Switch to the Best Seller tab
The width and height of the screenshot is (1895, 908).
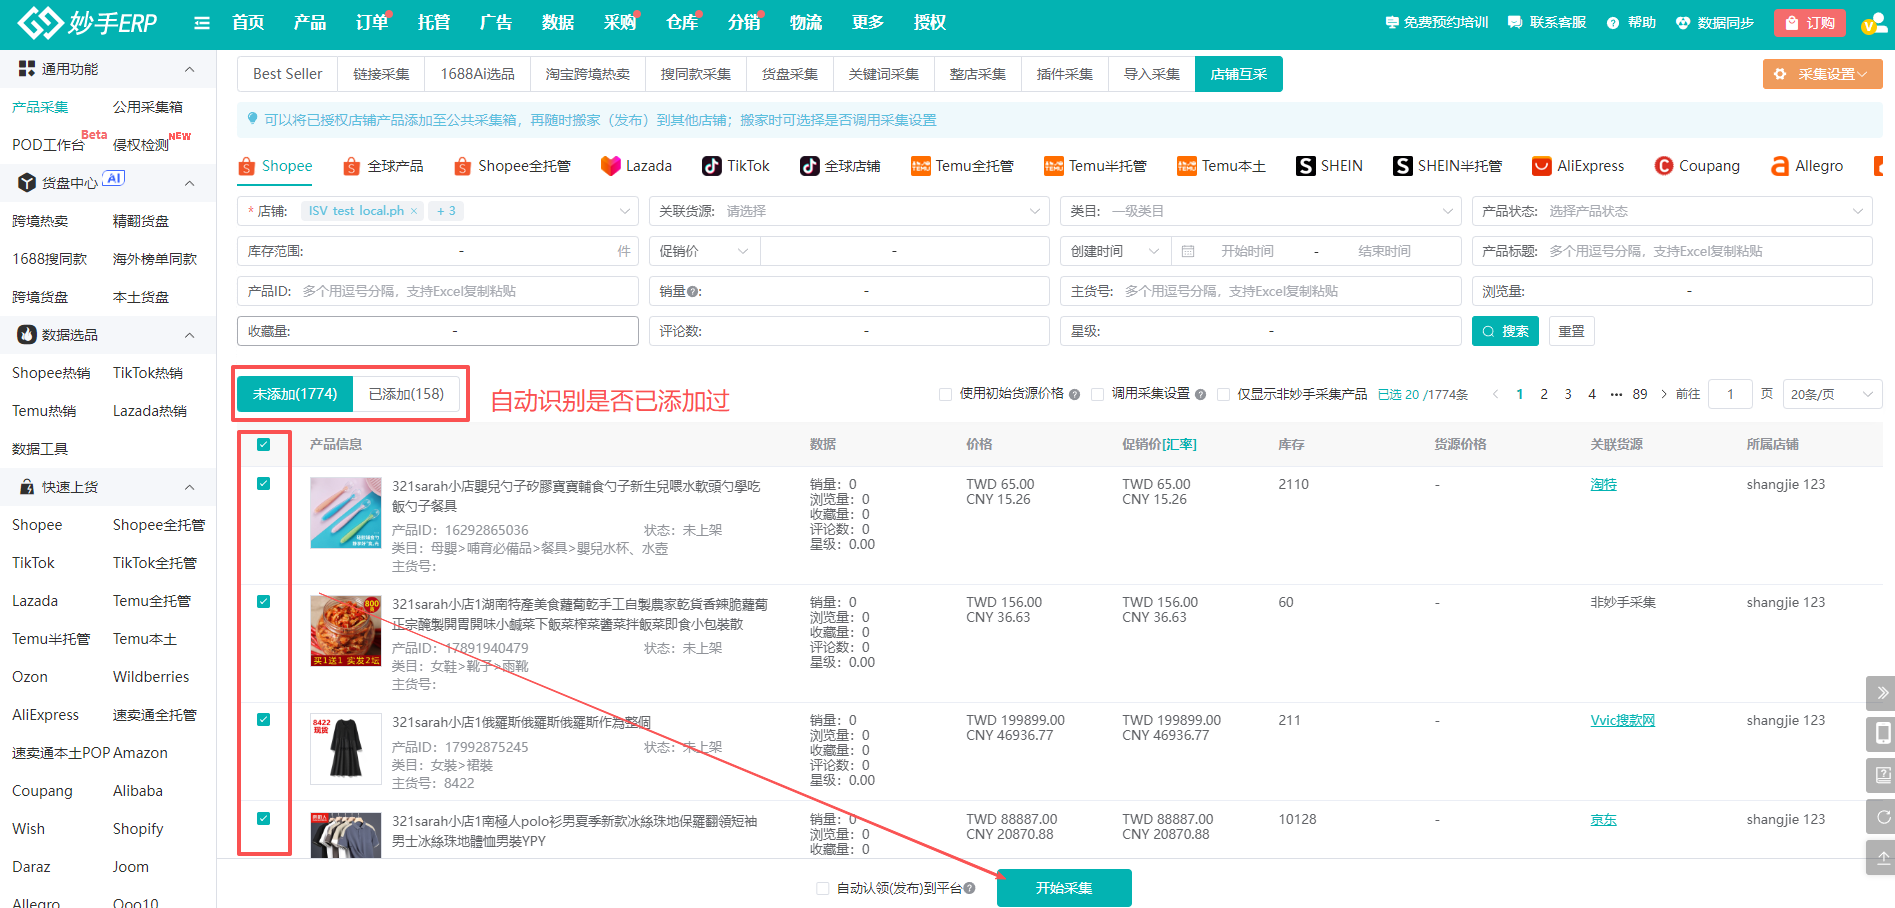(287, 74)
